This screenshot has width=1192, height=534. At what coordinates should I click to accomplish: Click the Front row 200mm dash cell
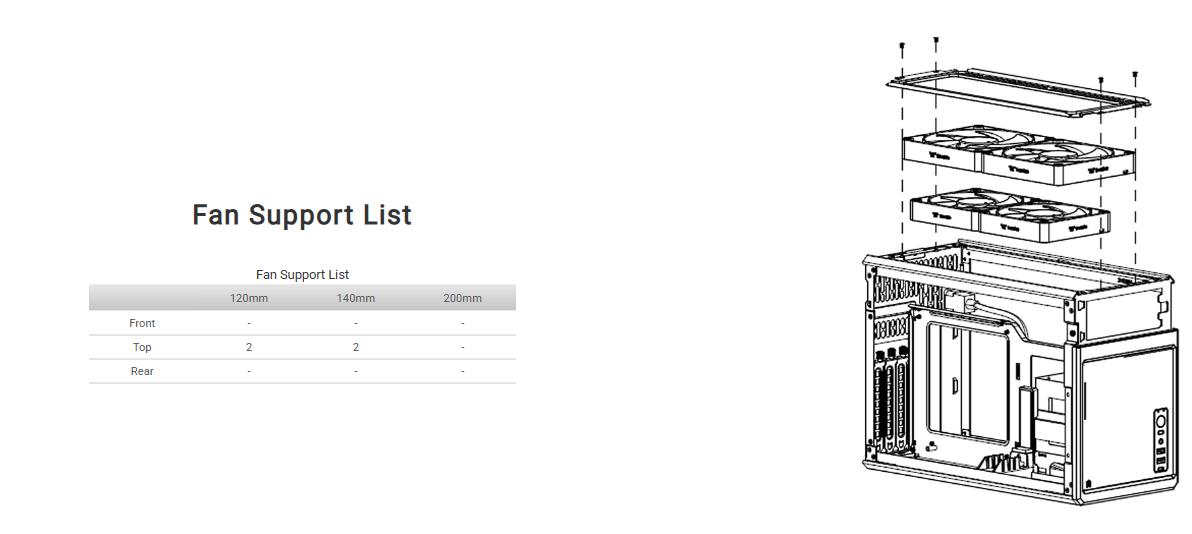click(463, 323)
